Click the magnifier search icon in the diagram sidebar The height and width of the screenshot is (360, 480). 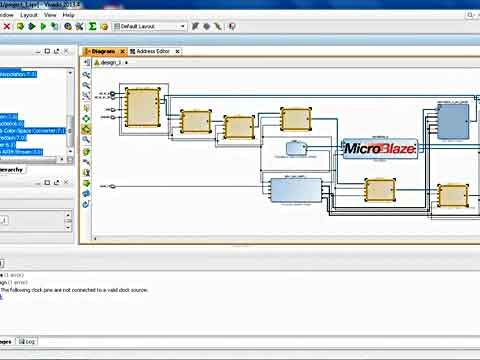pyautogui.click(x=86, y=140)
